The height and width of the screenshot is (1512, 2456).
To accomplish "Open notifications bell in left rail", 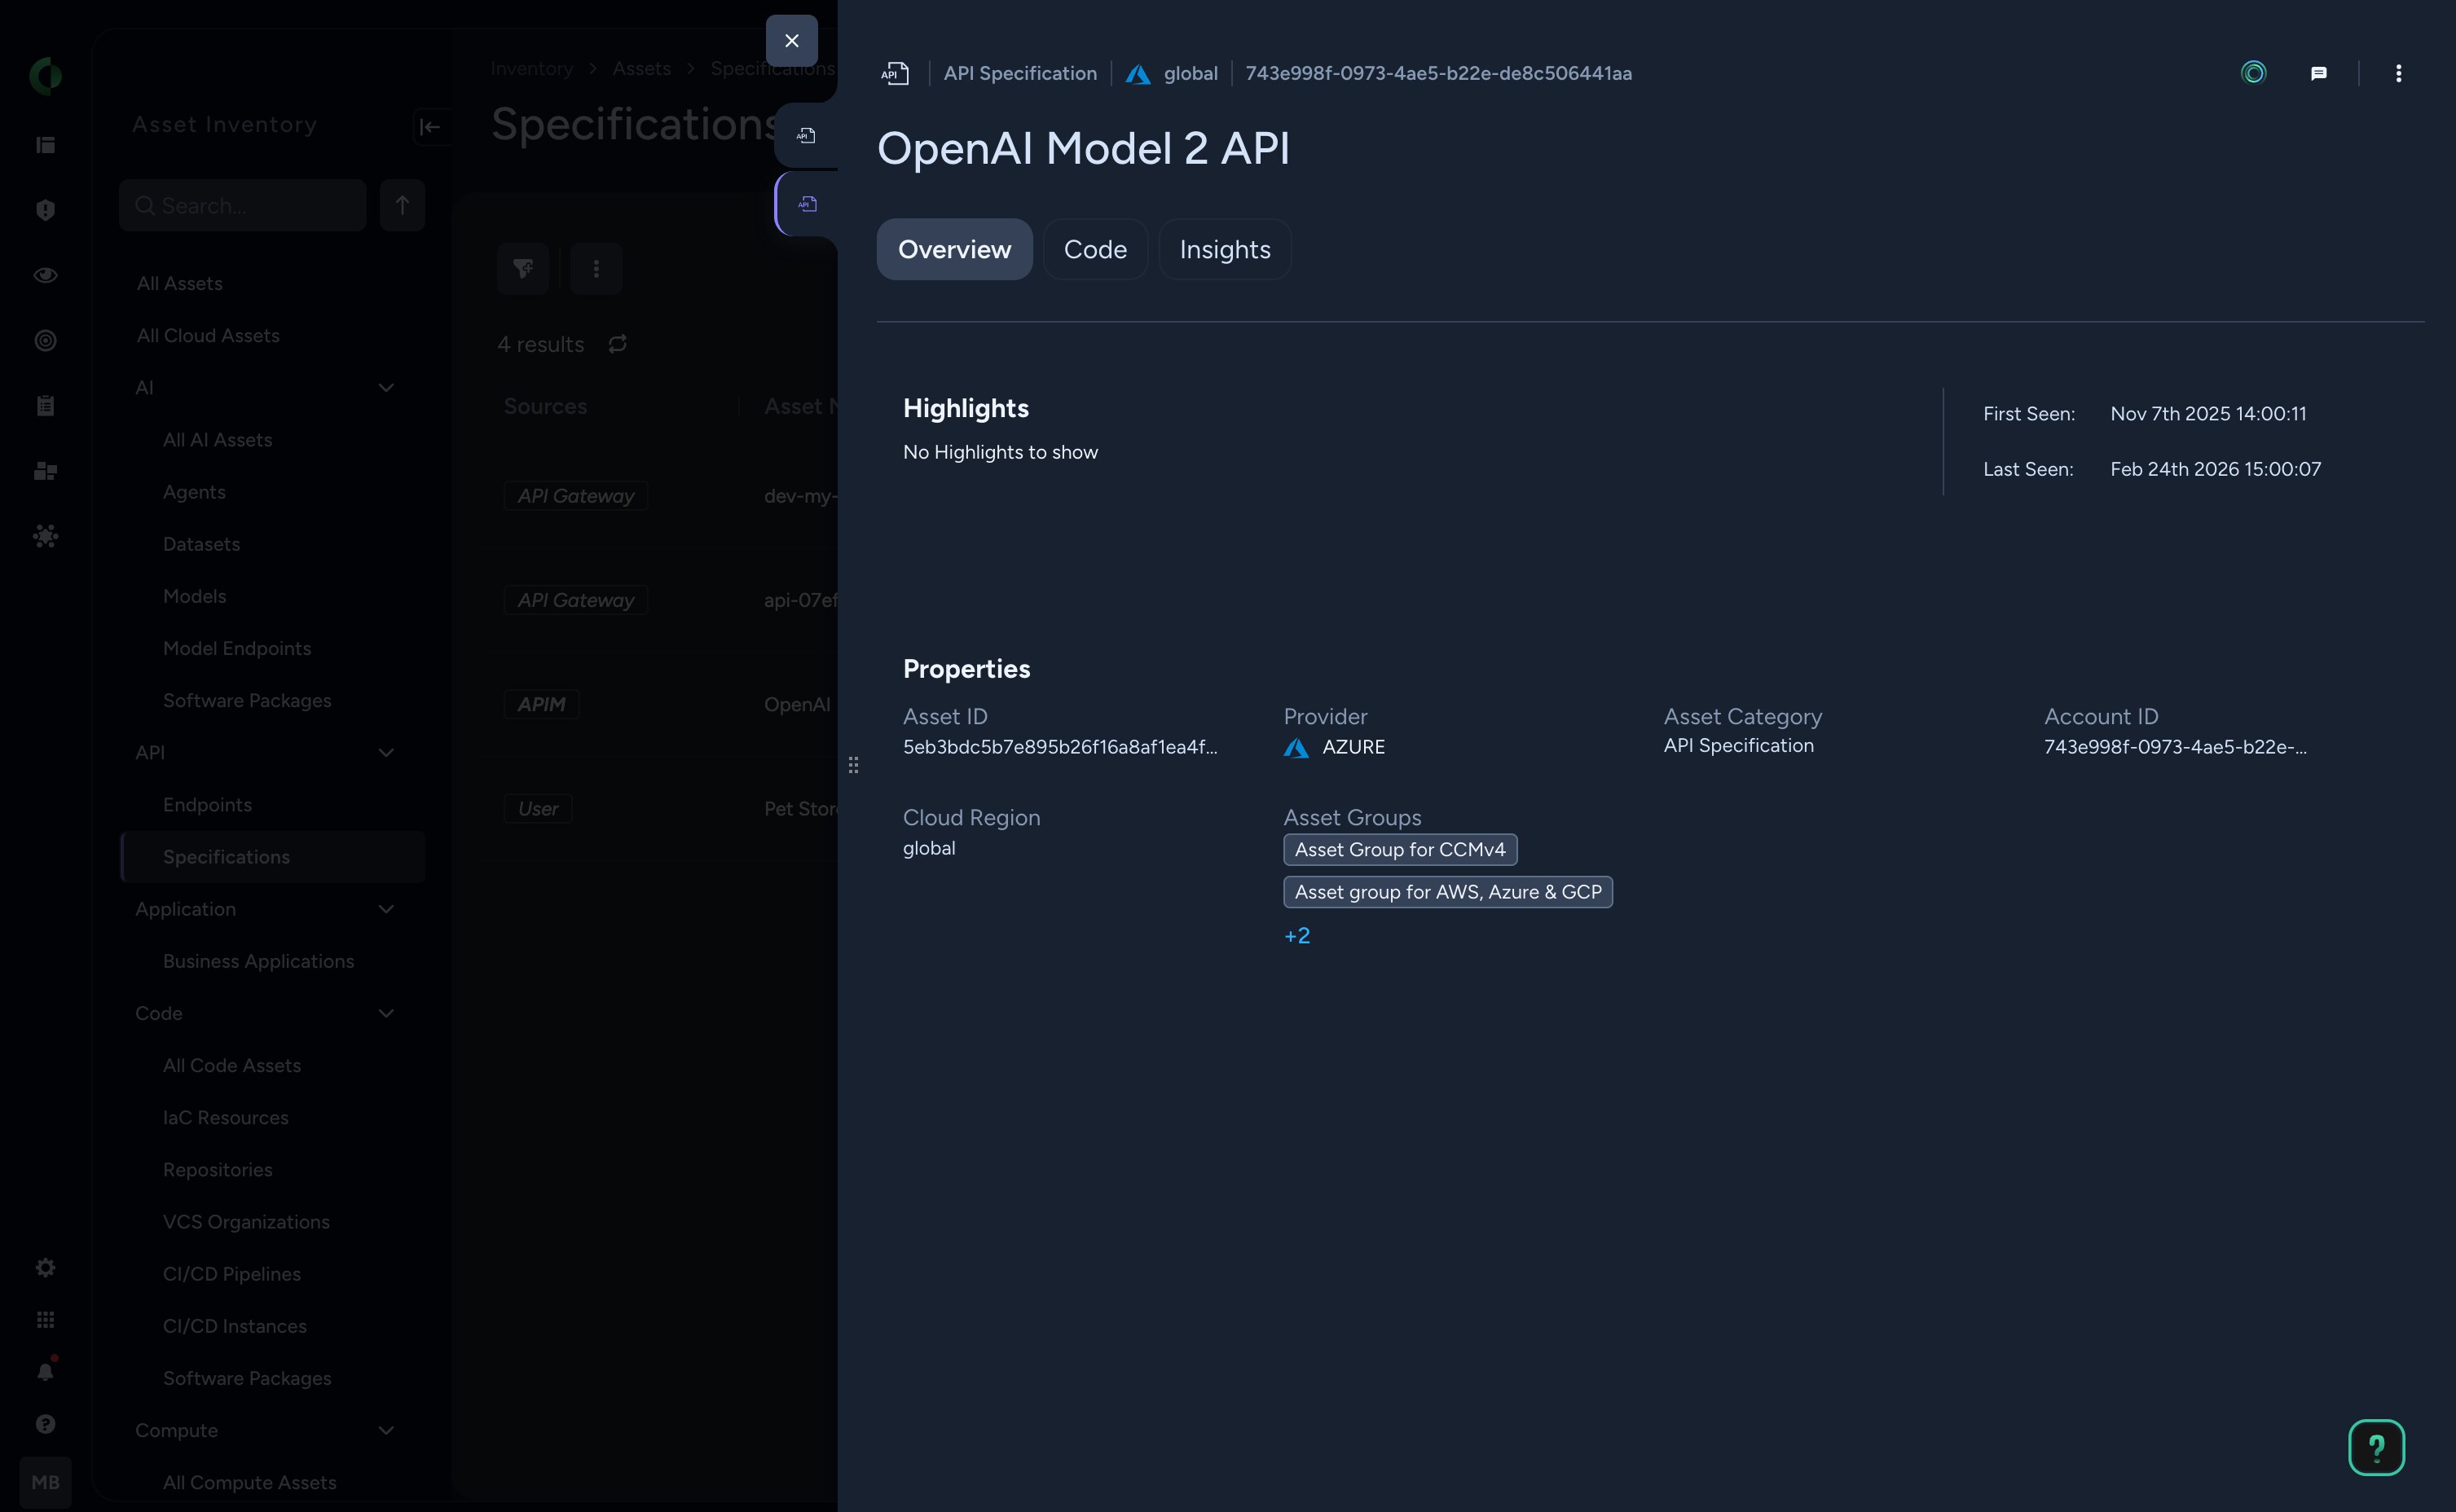I will [45, 1371].
